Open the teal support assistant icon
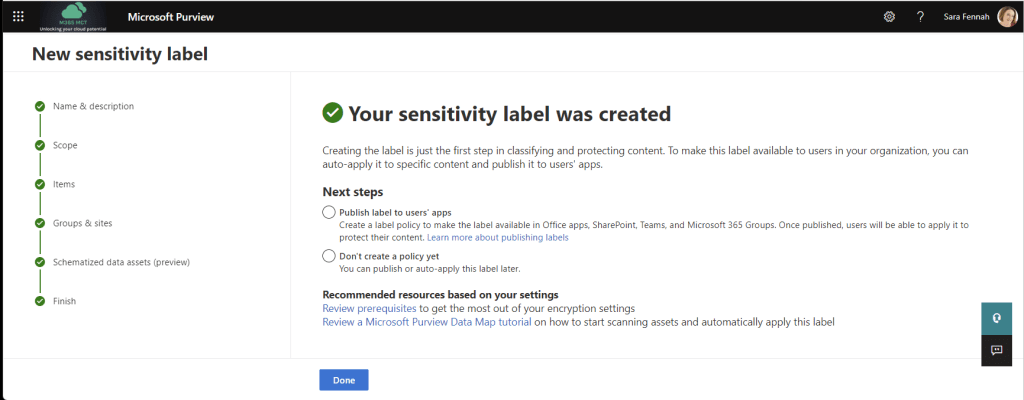Screen dimensions: 1024x400 click(996, 319)
